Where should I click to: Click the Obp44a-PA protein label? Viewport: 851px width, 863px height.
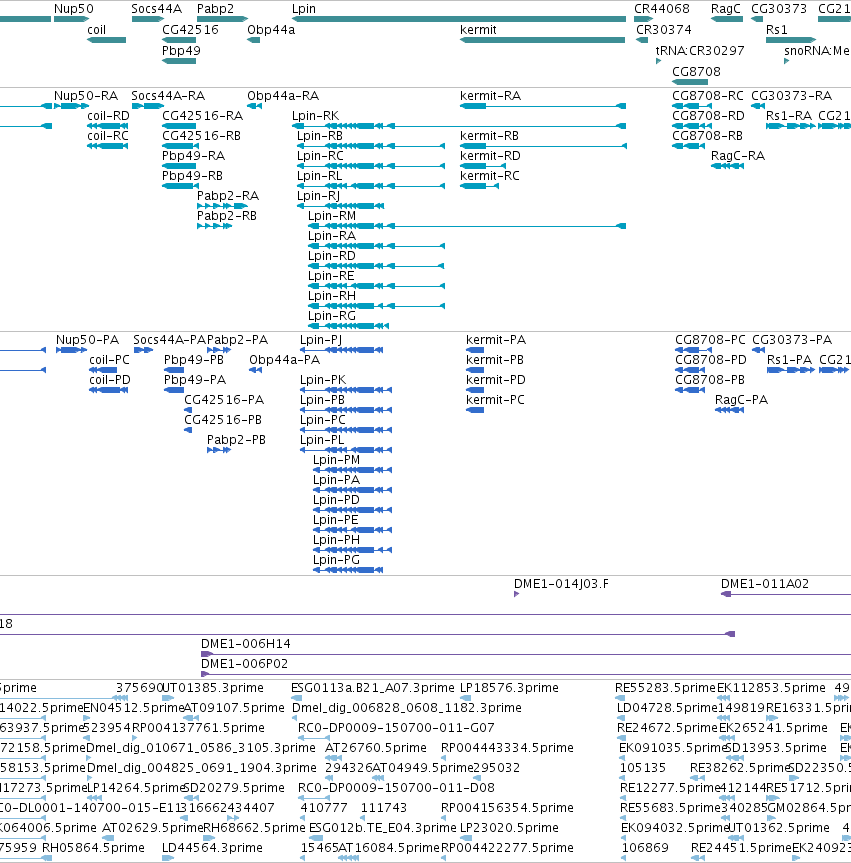[x=285, y=359]
